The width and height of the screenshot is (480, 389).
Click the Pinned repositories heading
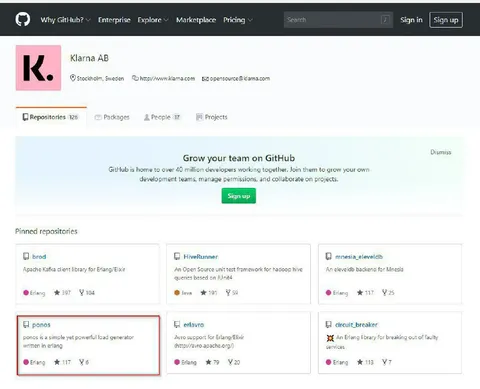tap(46, 231)
